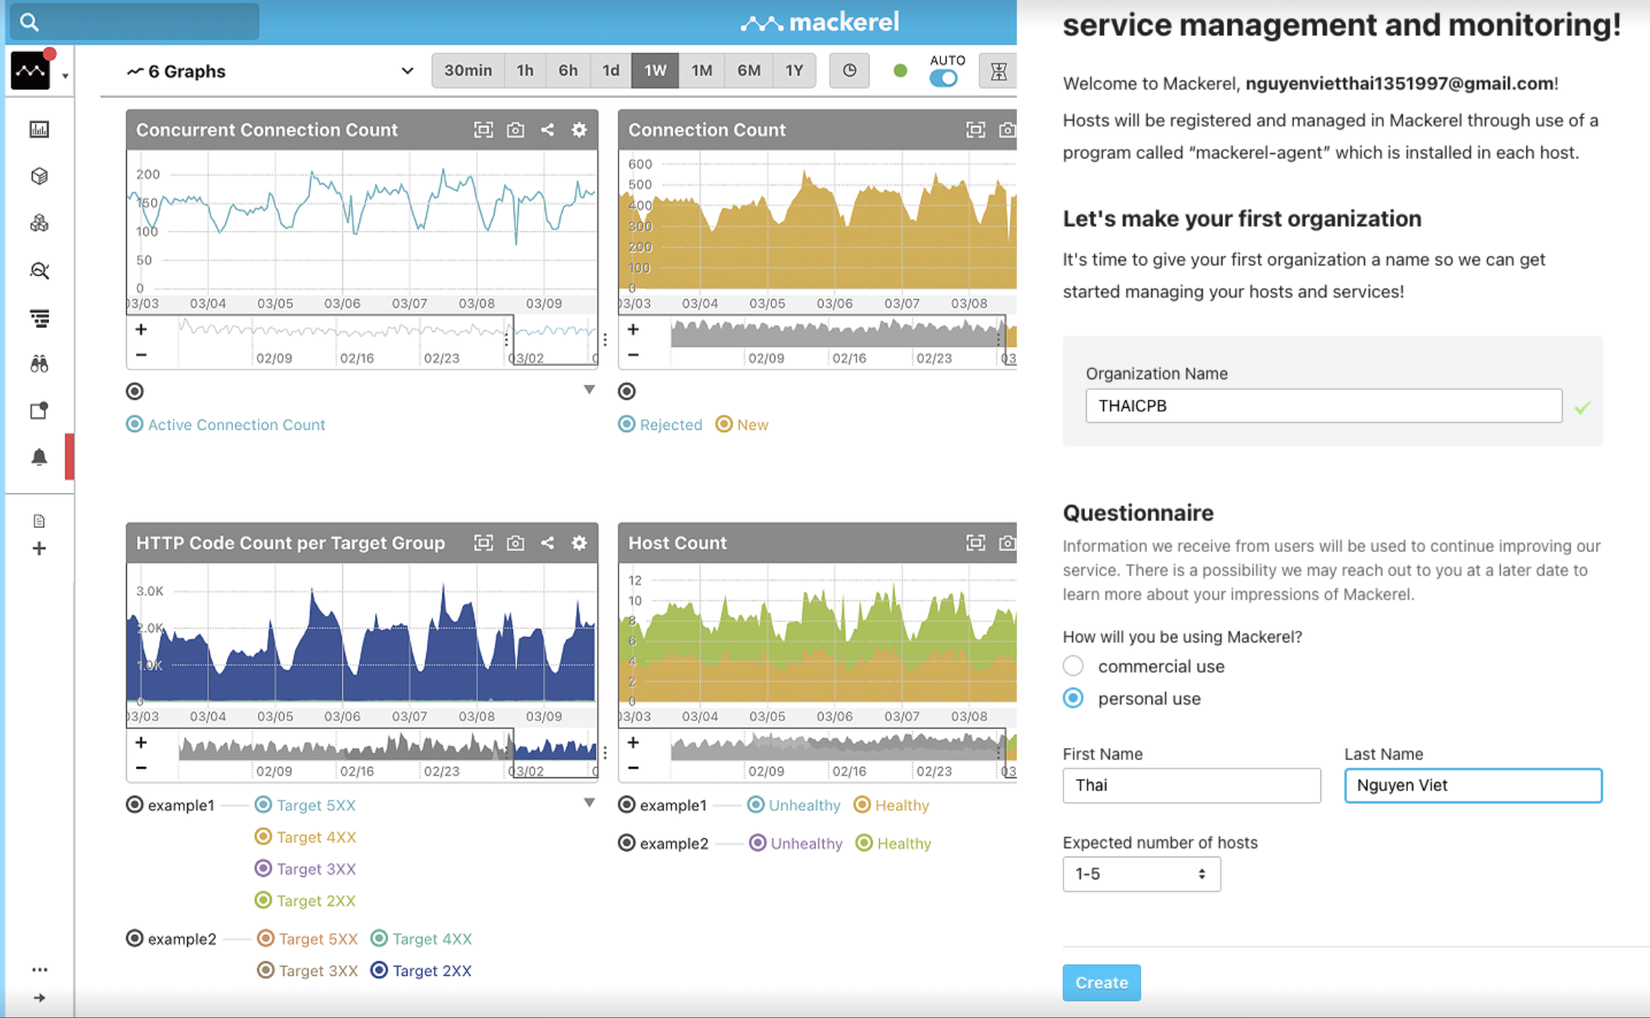Click the search magnifier icon

29,22
